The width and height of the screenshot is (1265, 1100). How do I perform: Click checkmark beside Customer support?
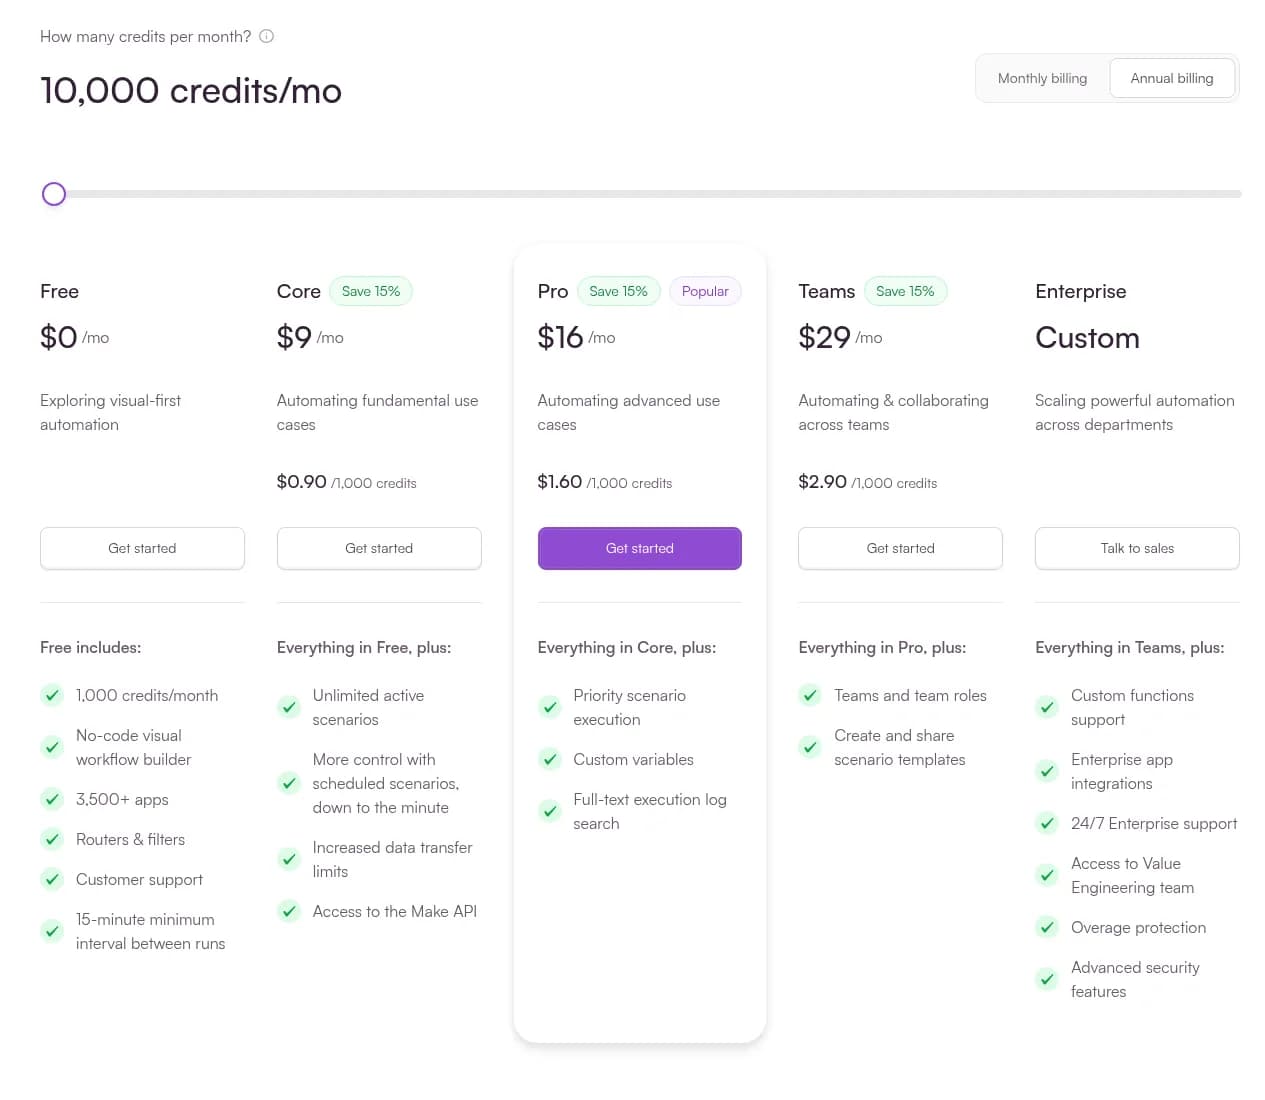pyautogui.click(x=52, y=879)
